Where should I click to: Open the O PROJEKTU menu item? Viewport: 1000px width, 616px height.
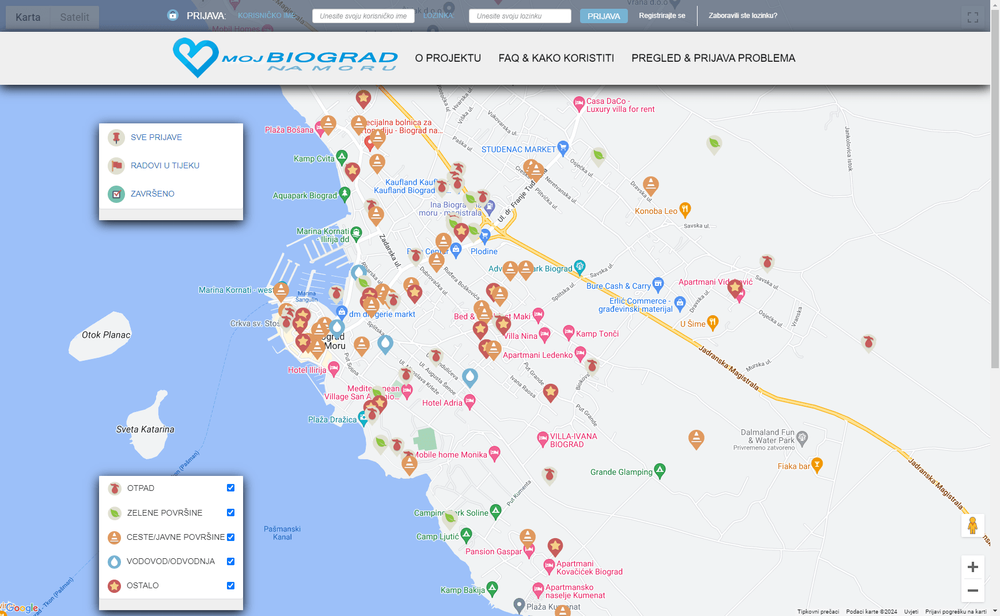(448, 59)
